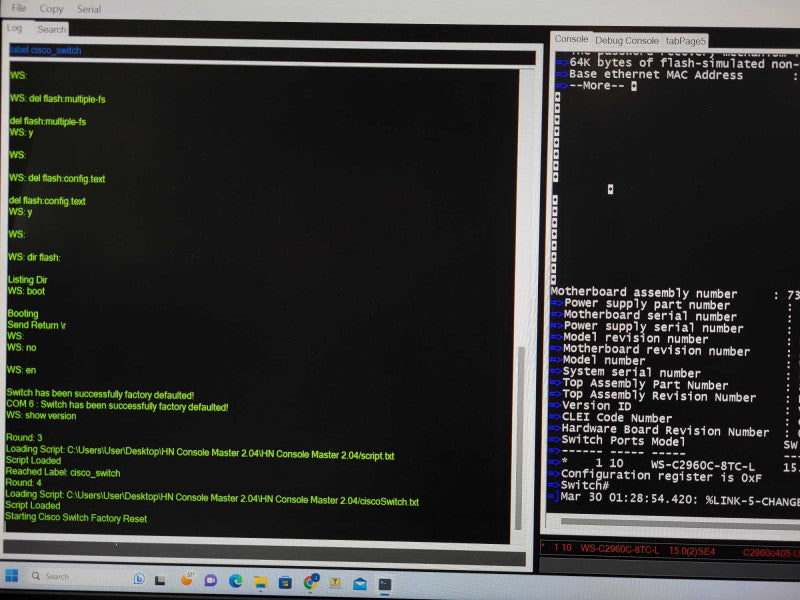The height and width of the screenshot is (600, 800).
Task: Click 'Motherboard serial number' console line
Action: coord(650,316)
